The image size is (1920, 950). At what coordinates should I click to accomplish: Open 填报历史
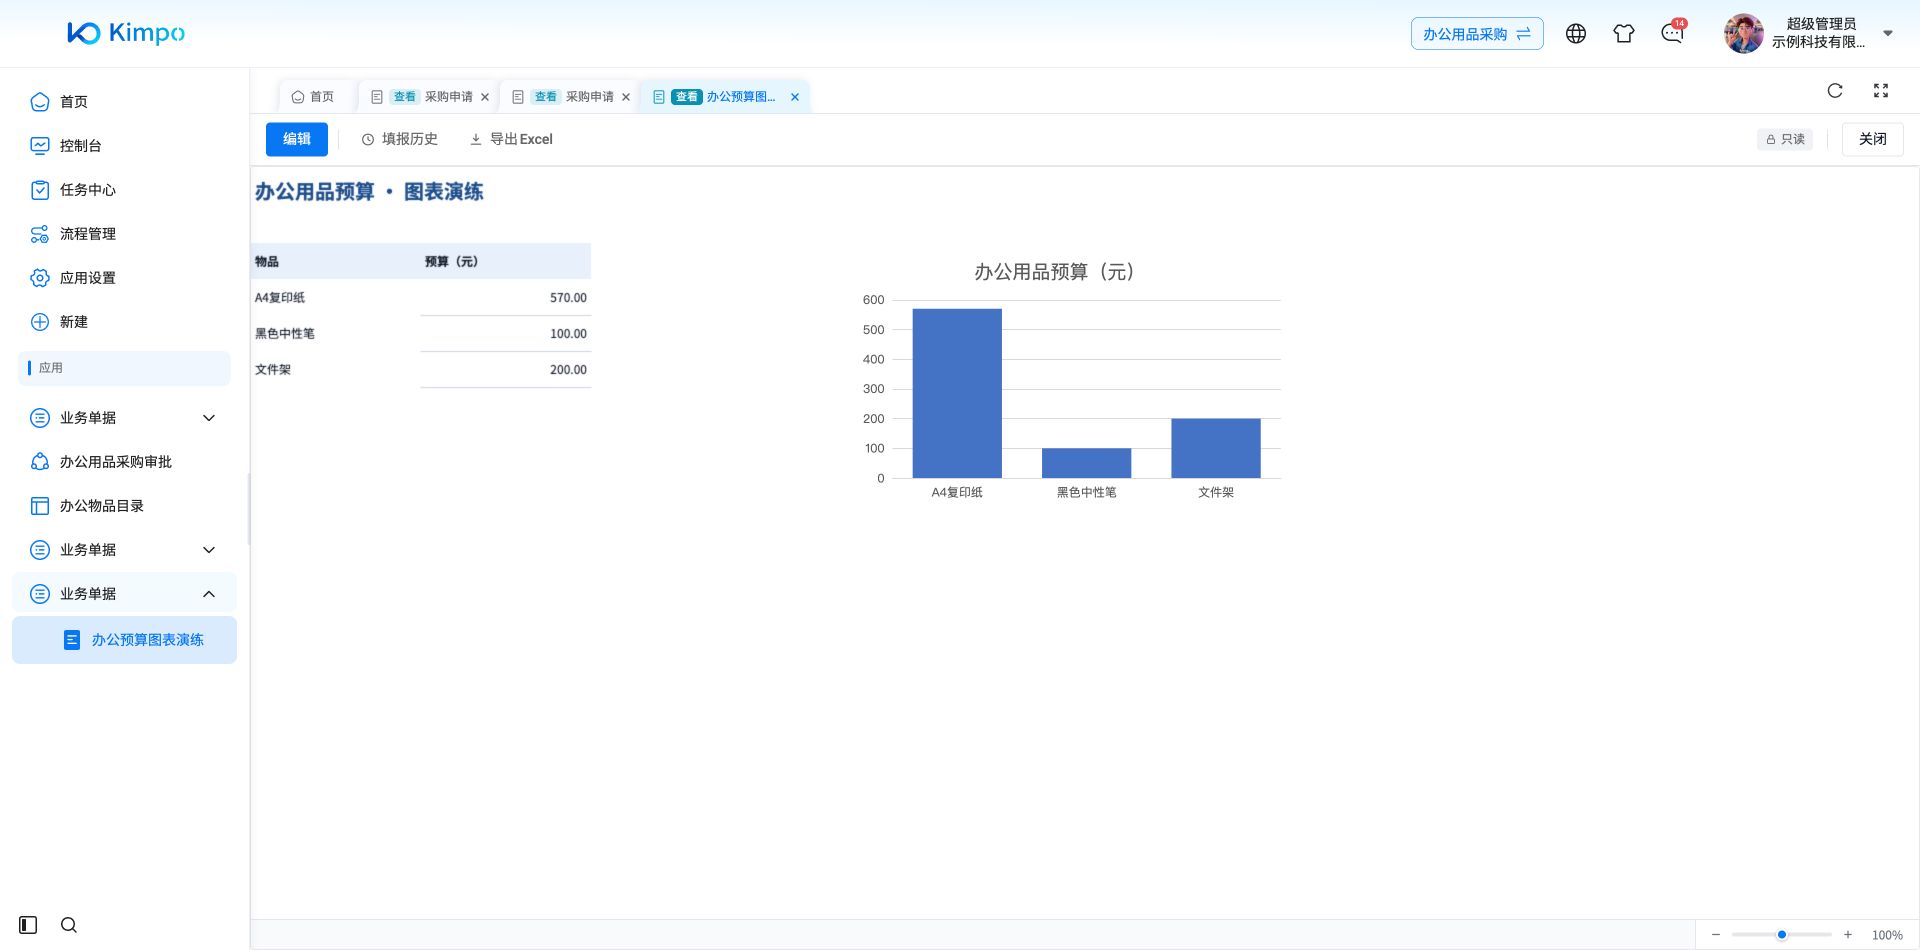(400, 139)
